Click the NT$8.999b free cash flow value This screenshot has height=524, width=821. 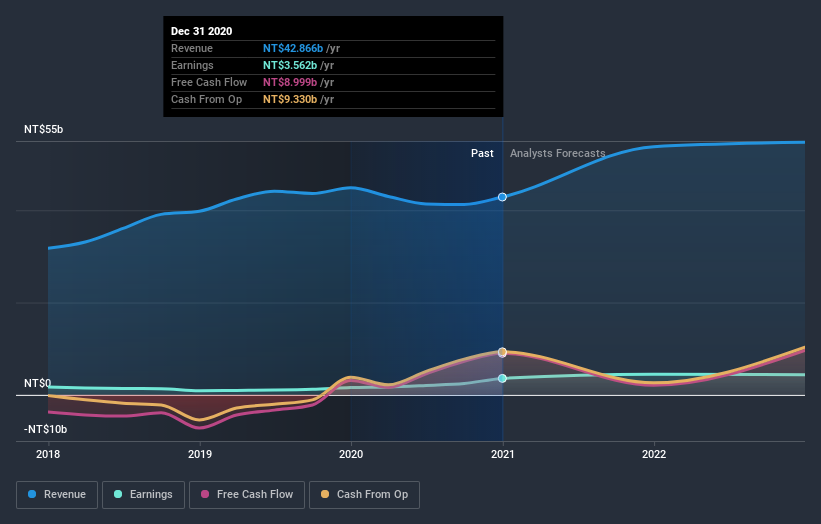pos(290,82)
